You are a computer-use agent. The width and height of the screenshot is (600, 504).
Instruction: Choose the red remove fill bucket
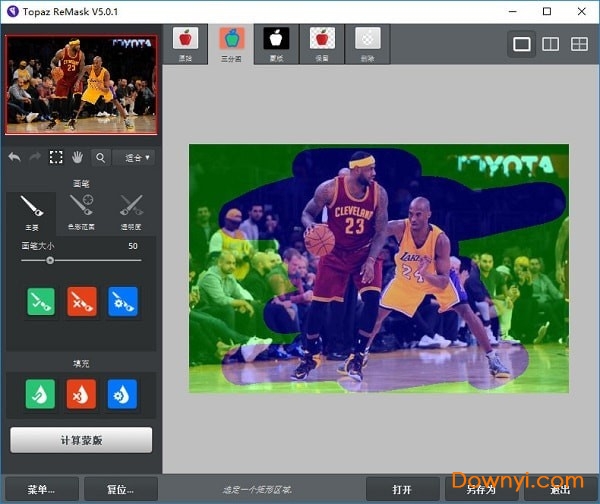[x=81, y=395]
